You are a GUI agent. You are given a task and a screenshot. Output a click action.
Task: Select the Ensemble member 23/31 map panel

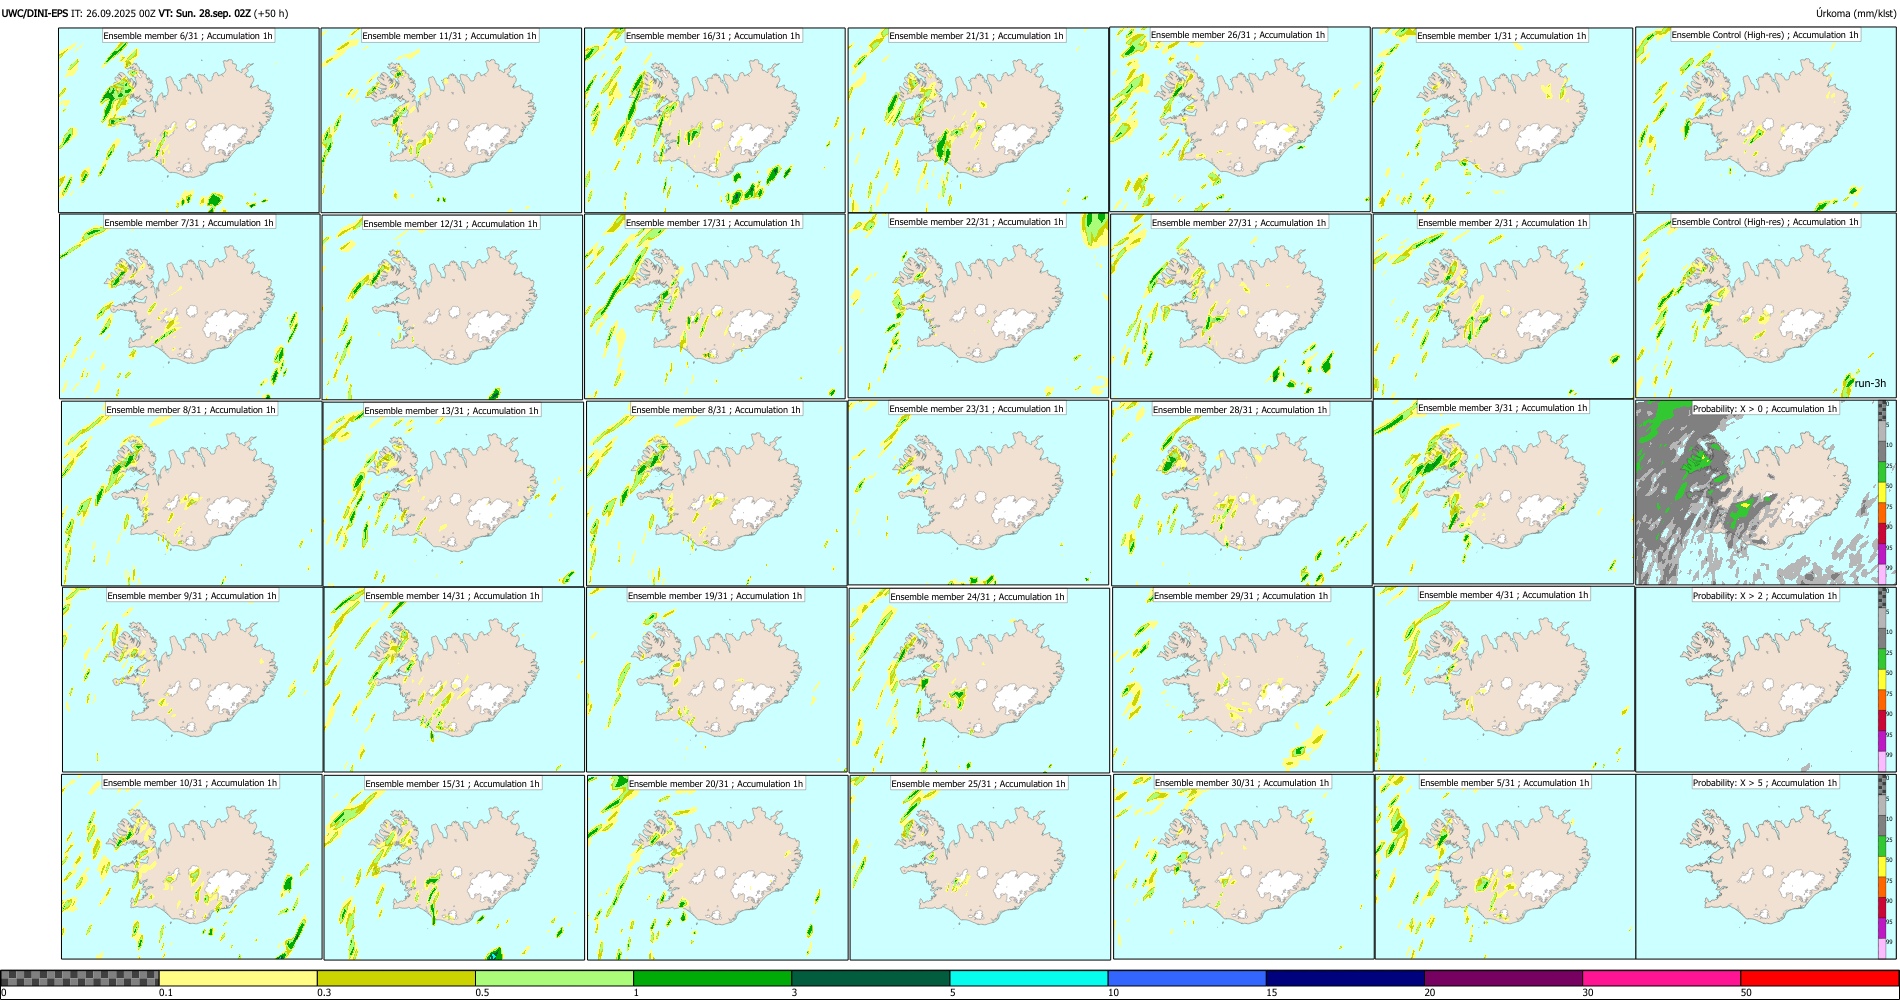[x=979, y=492]
